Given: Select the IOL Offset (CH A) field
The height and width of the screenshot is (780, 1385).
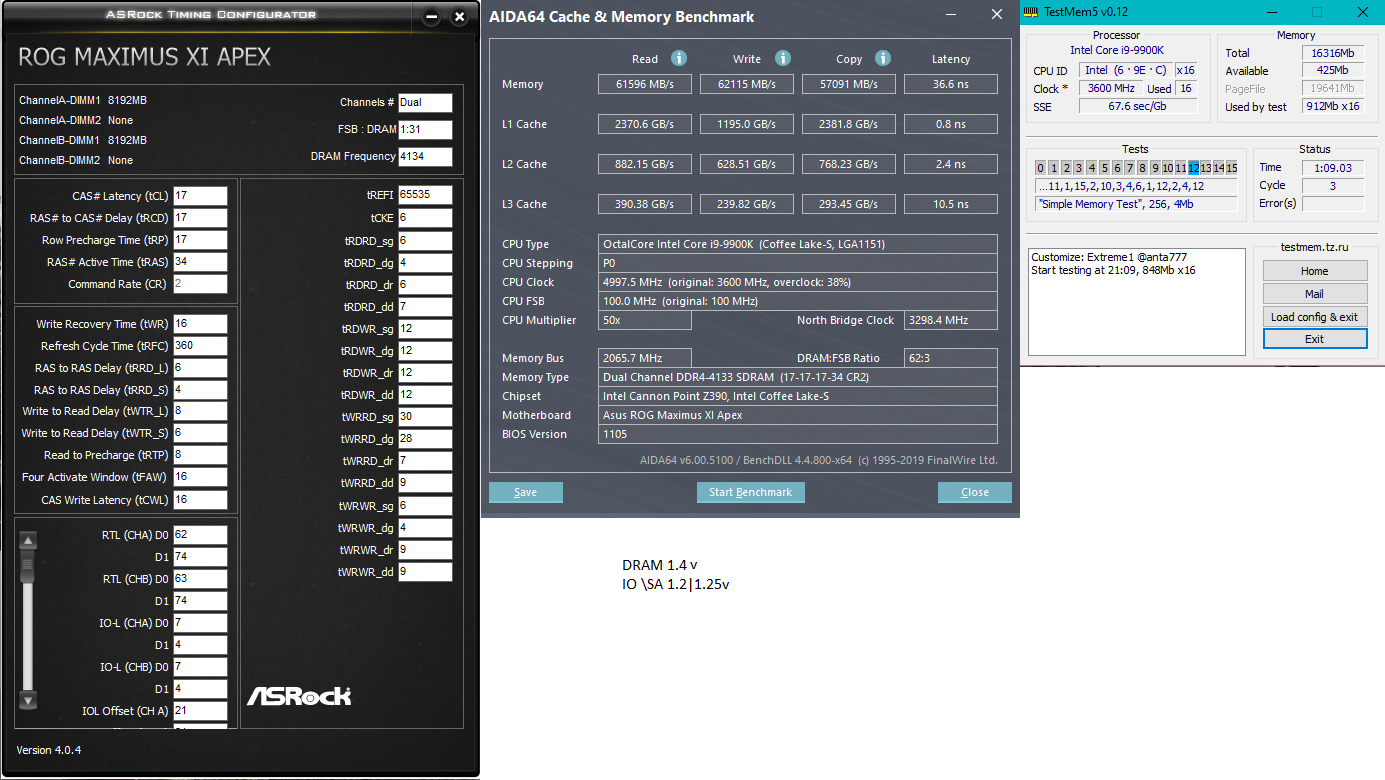Looking at the screenshot, I should (x=200, y=711).
